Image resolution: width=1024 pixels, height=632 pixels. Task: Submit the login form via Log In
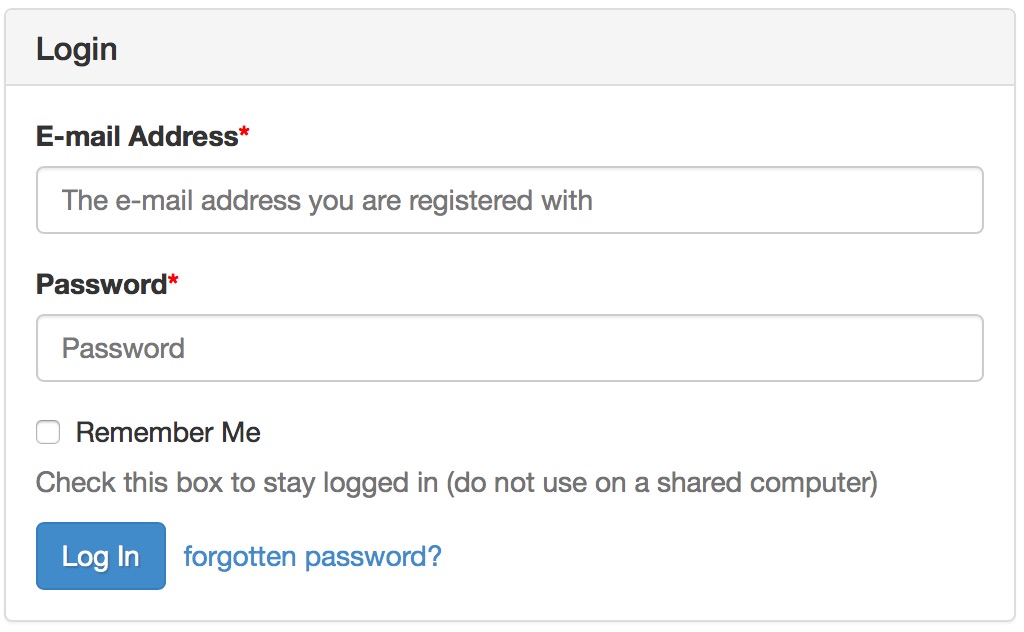point(101,556)
